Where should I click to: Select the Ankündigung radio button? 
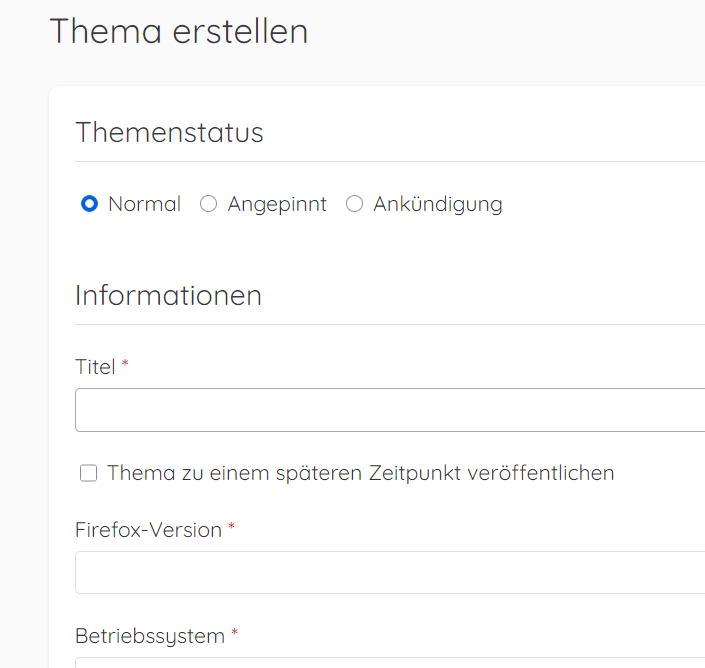[x=354, y=204]
